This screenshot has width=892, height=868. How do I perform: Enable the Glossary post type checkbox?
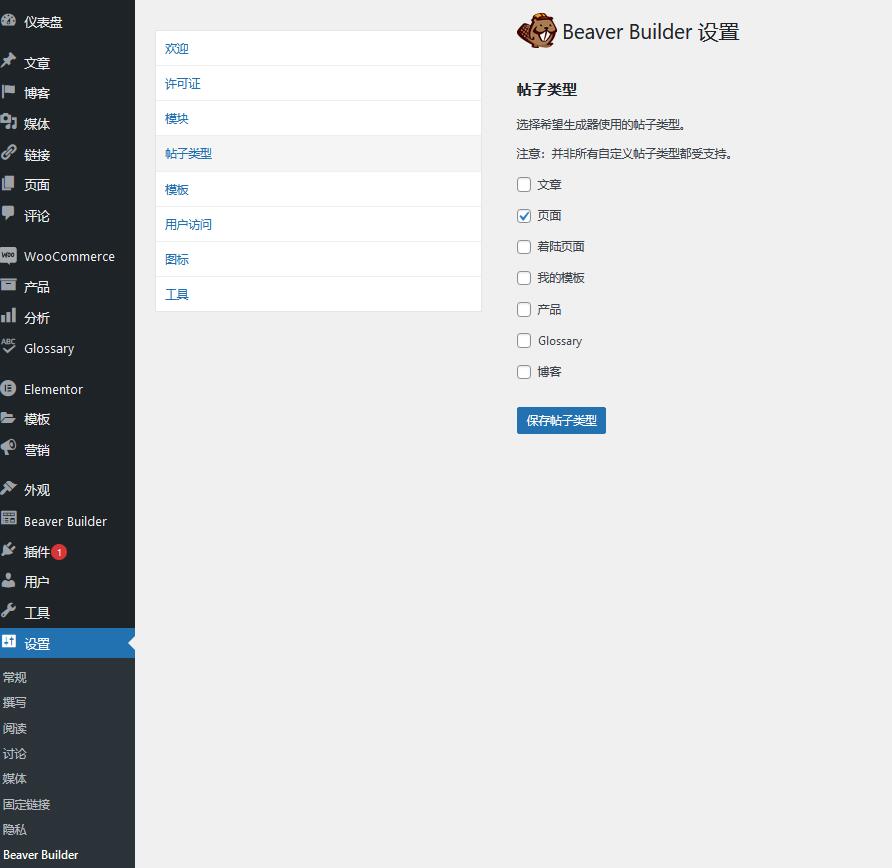[x=524, y=340]
